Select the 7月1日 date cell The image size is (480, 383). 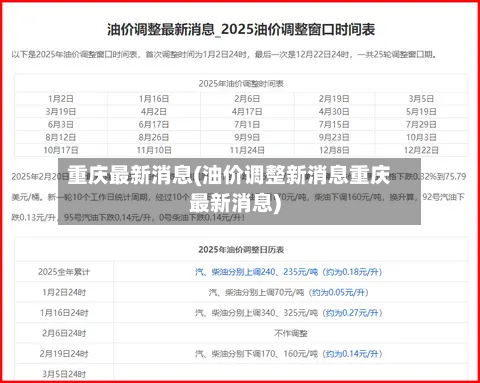(x=247, y=124)
